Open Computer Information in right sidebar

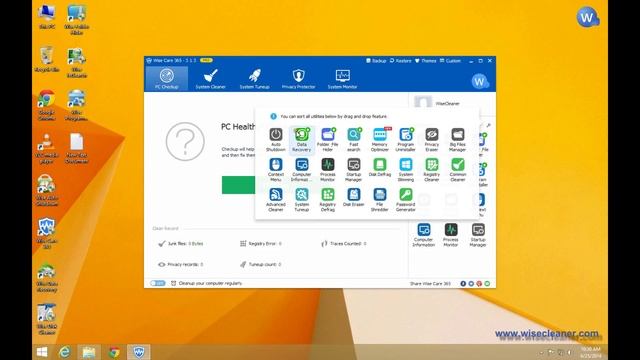point(423,235)
